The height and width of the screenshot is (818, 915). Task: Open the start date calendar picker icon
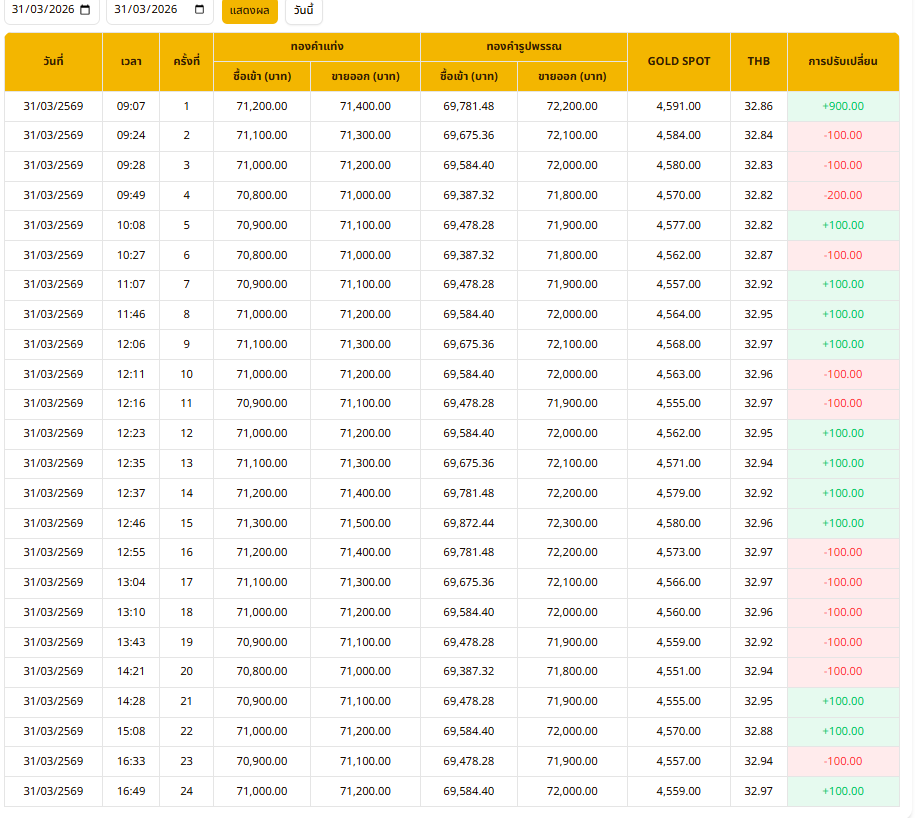85,10
